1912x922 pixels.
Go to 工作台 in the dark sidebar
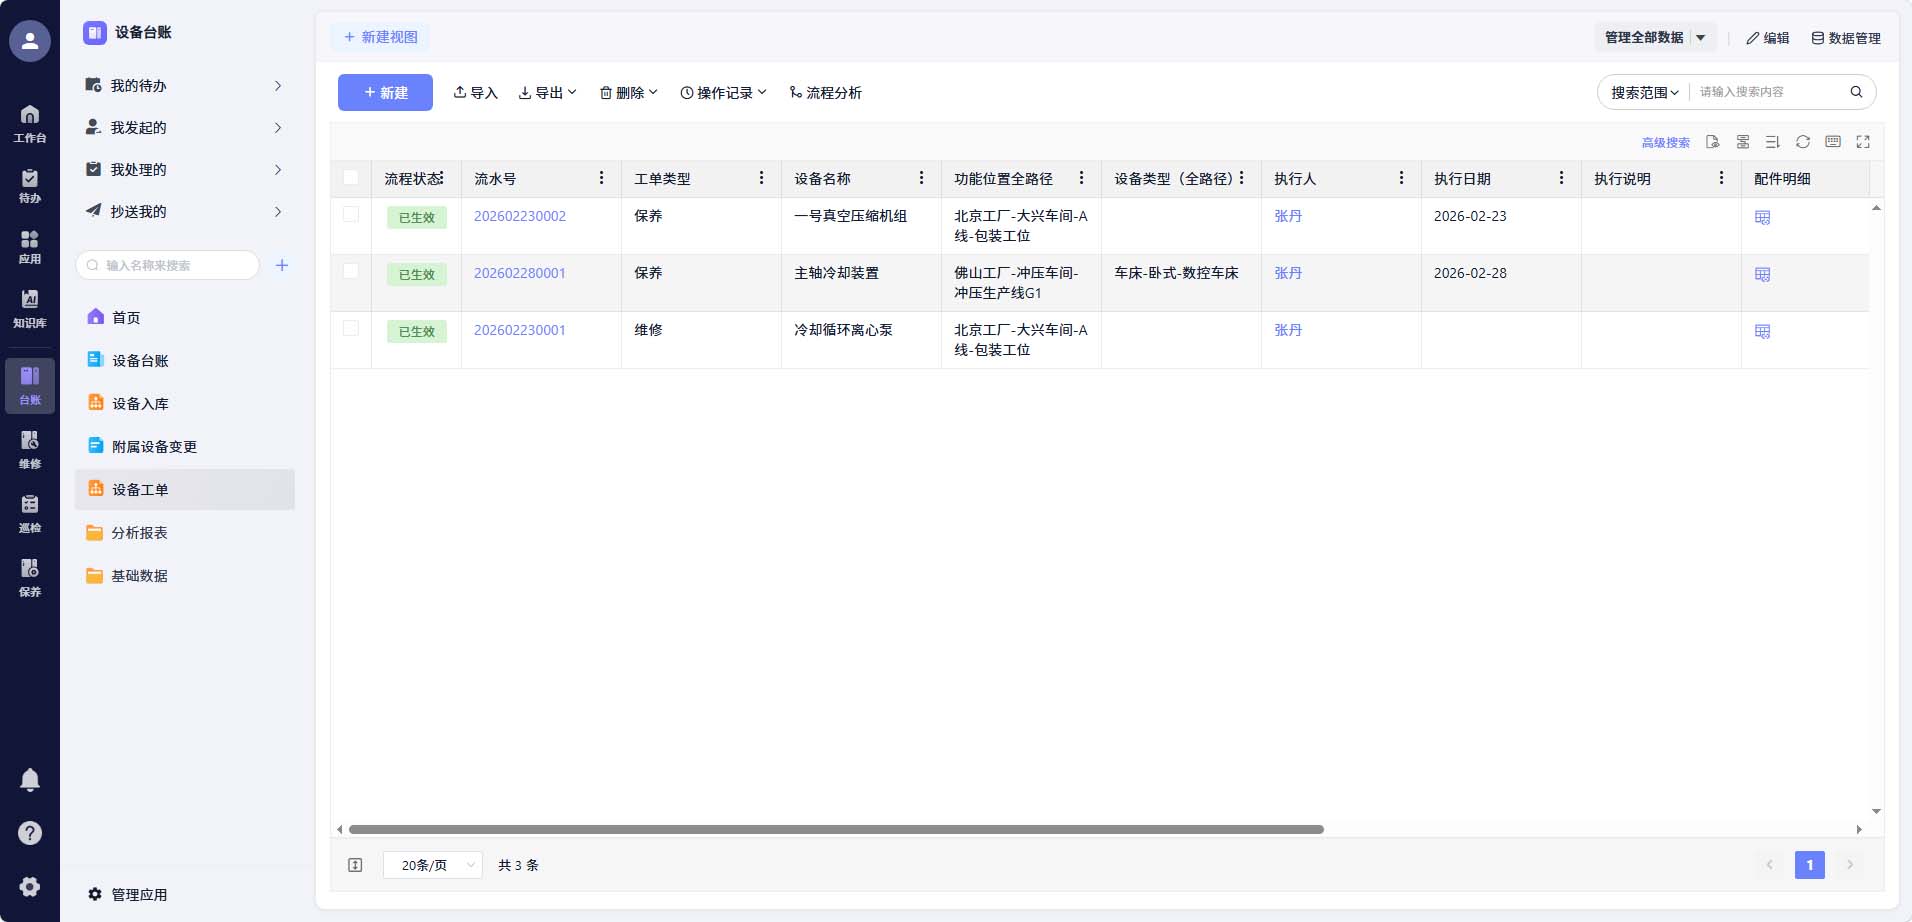click(30, 124)
